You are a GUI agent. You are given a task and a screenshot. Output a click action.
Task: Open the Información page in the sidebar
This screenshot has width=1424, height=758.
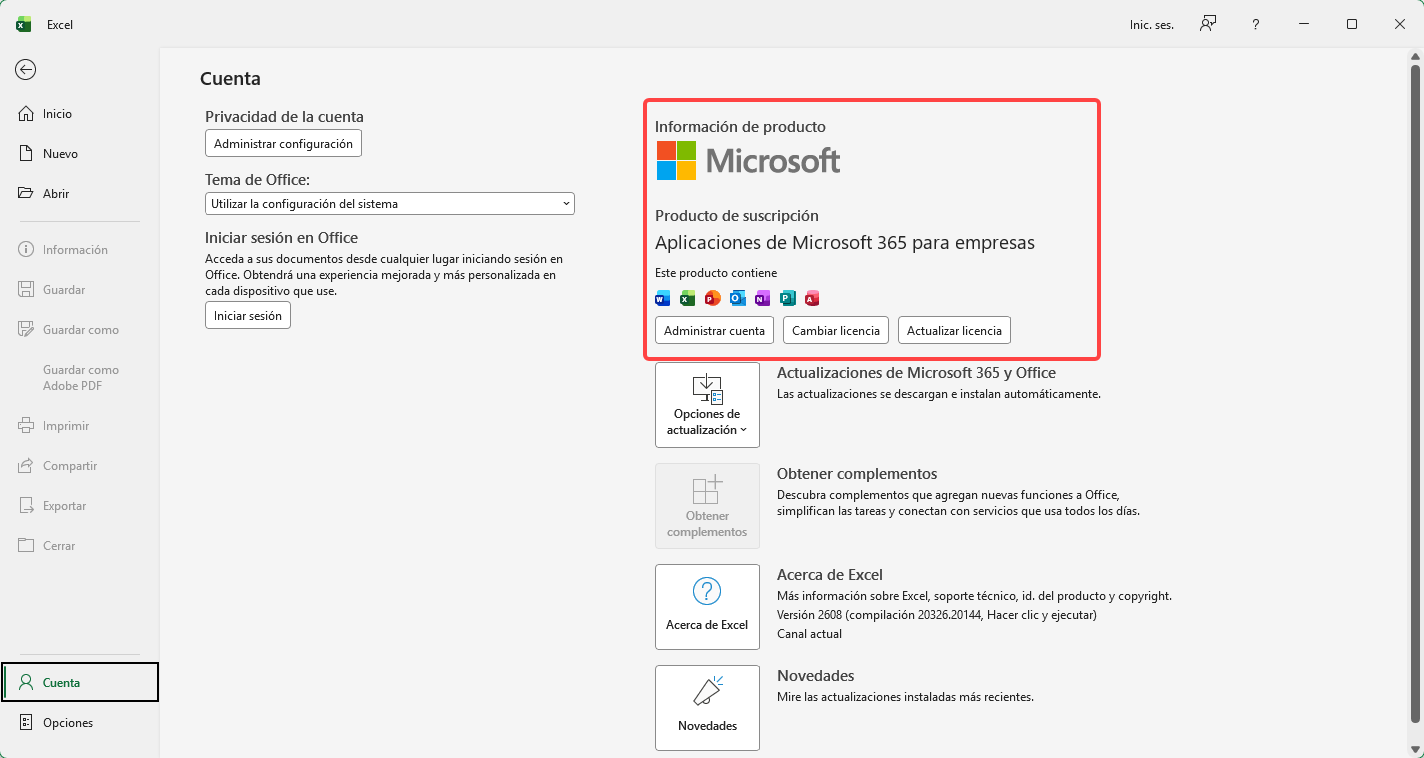(80, 250)
